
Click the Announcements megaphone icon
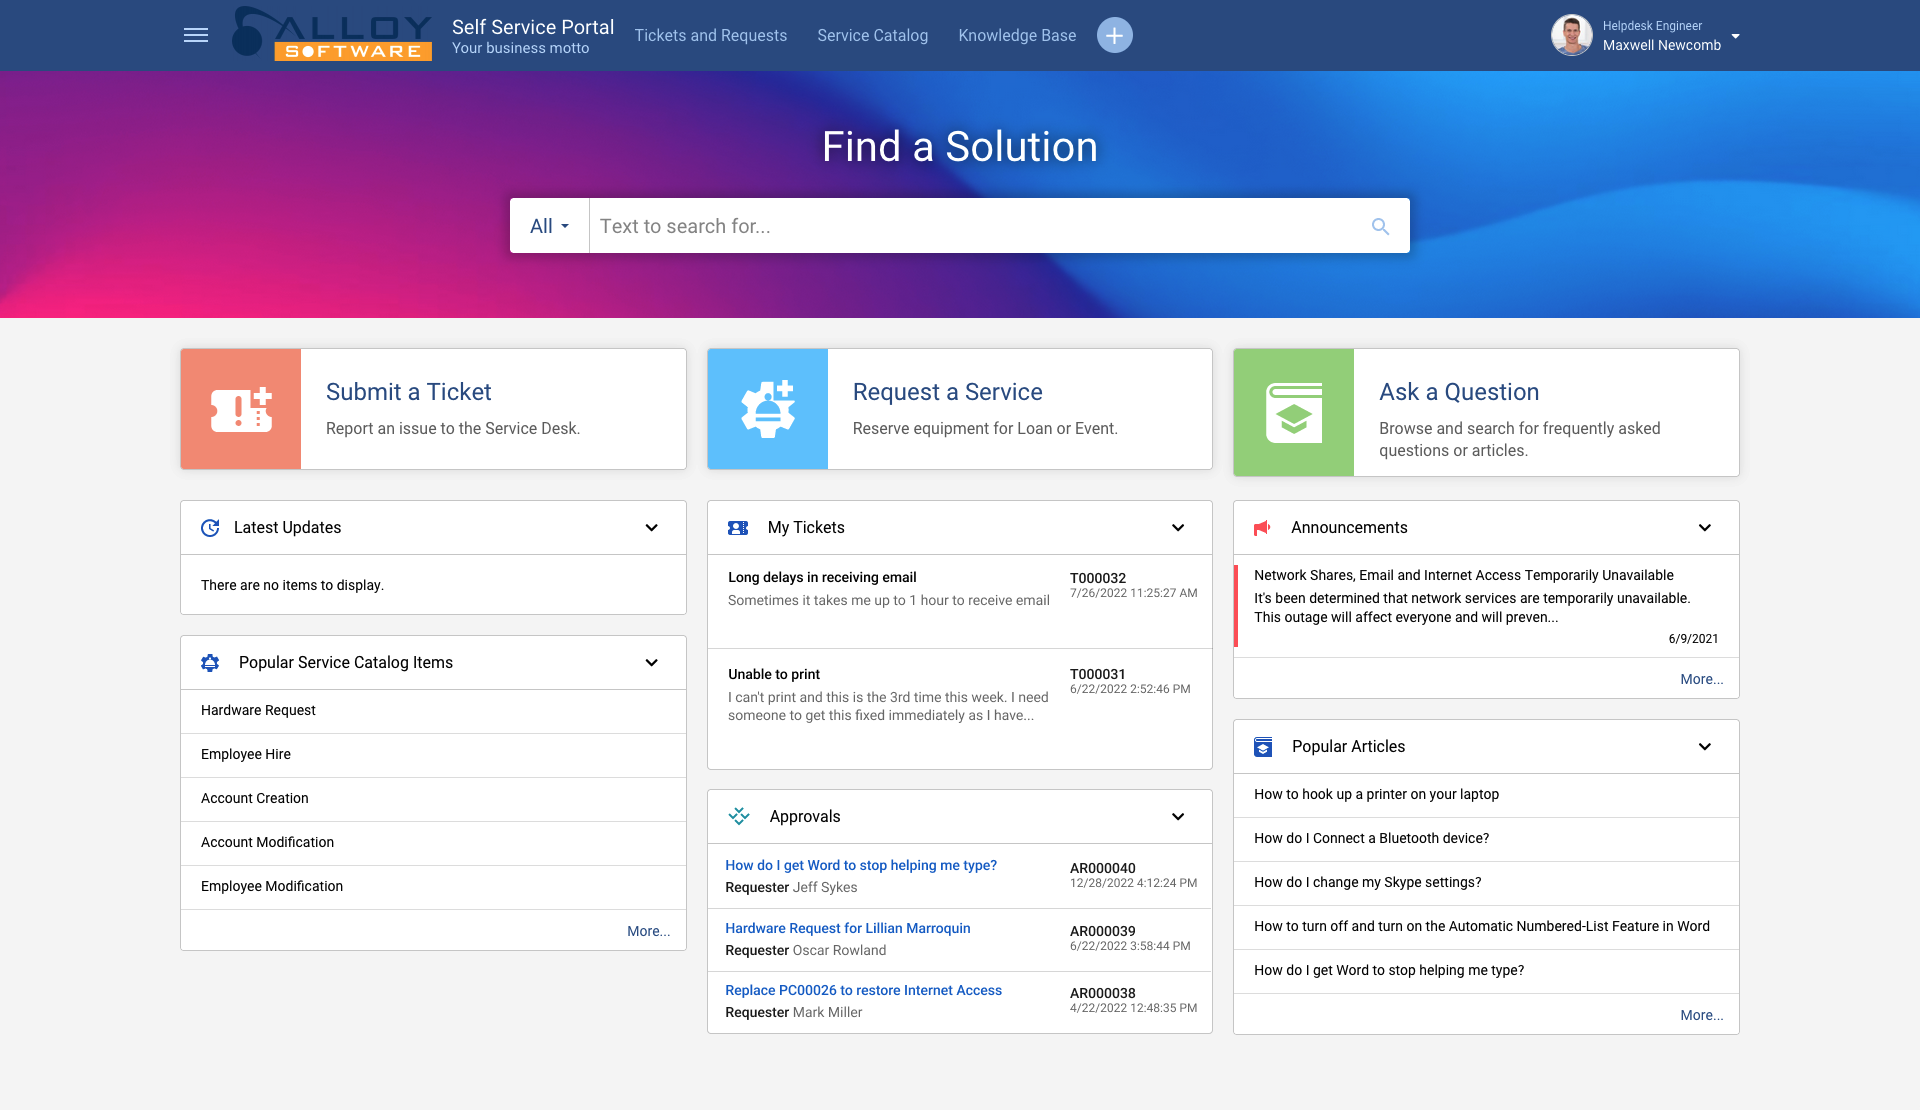pos(1262,528)
